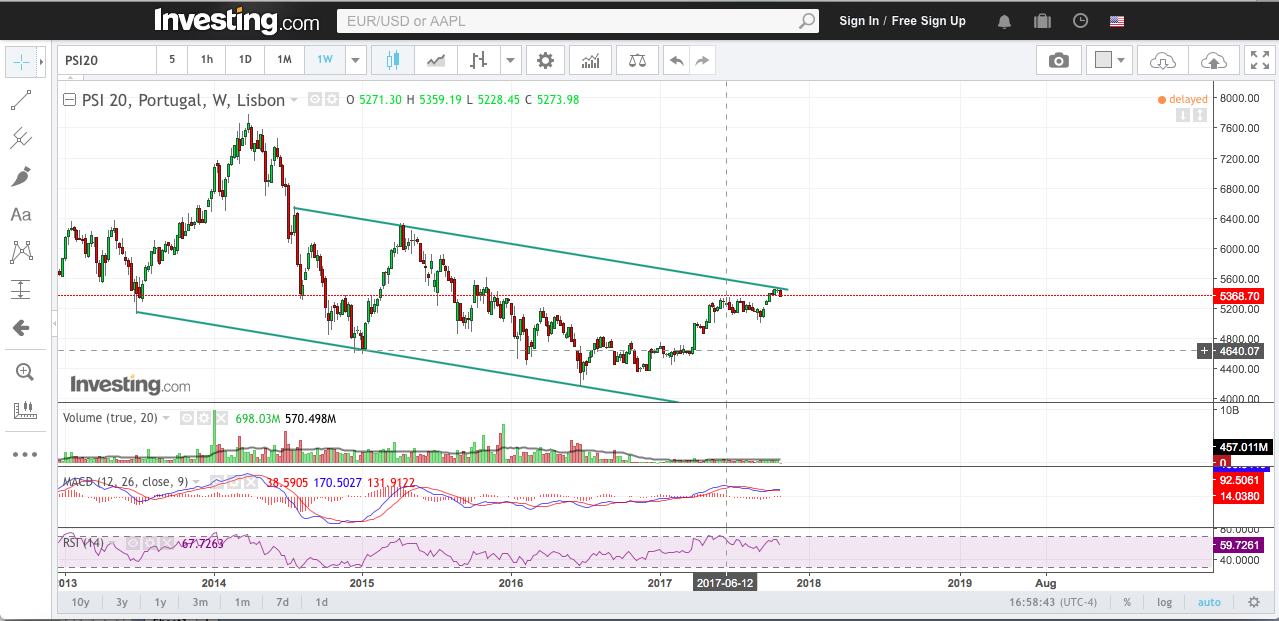1279x621 pixels.
Task: Toggle auto scale for price axis
Action: click(x=1209, y=602)
